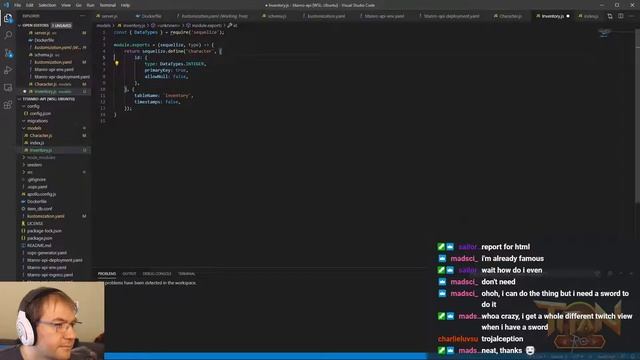Open the Extensions view
Screen dimensions: 640x360
(8, 105)
